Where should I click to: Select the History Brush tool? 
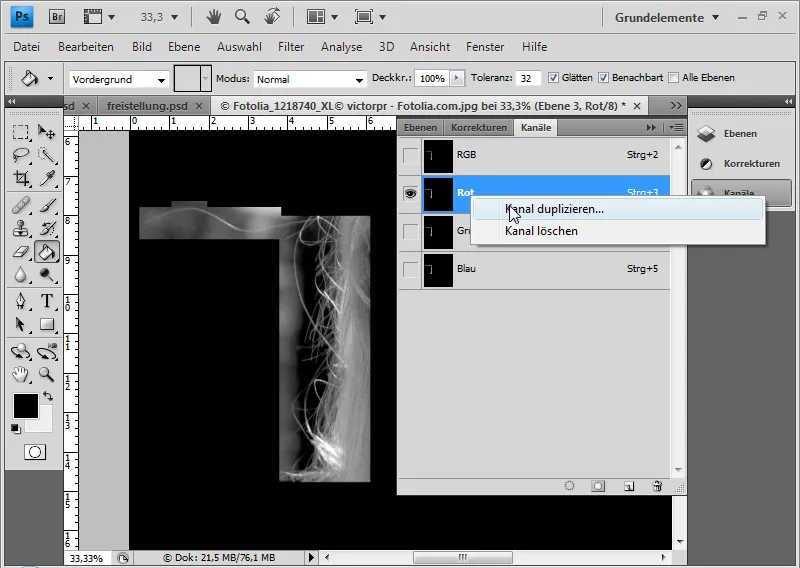point(46,229)
